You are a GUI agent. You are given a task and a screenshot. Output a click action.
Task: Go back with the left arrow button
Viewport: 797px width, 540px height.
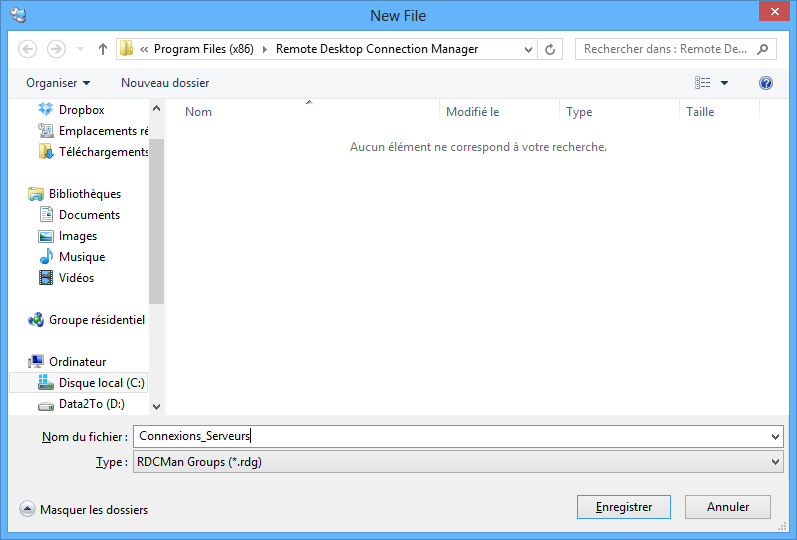[x=27, y=49]
